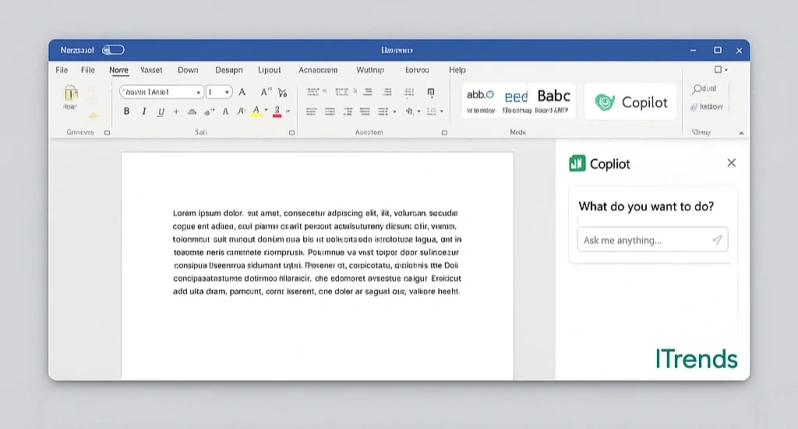Click the send arrow in Copilot panel
Viewport: 798px width, 429px height.
point(717,240)
